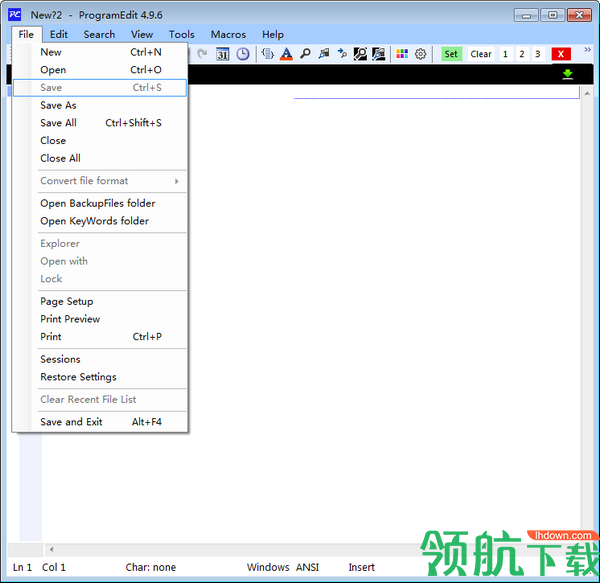
Task: Open Print Preview from File menu
Action: click(x=100, y=319)
